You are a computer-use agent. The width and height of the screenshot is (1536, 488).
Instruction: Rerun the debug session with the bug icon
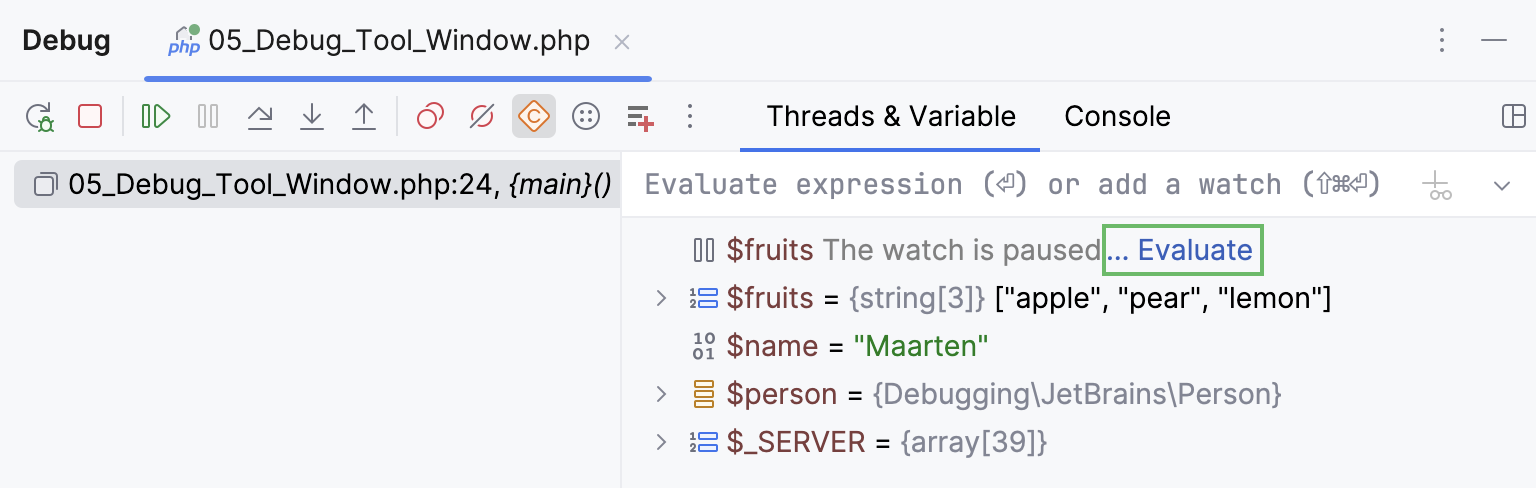pos(40,117)
